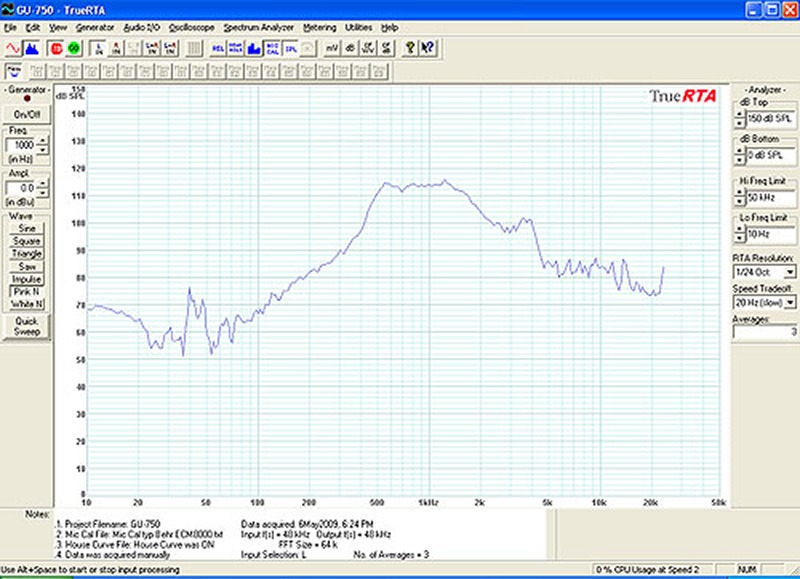Image resolution: width=800 pixels, height=579 pixels.
Task: Raise Hi Freq Limit with up arrow
Action: click(740, 193)
